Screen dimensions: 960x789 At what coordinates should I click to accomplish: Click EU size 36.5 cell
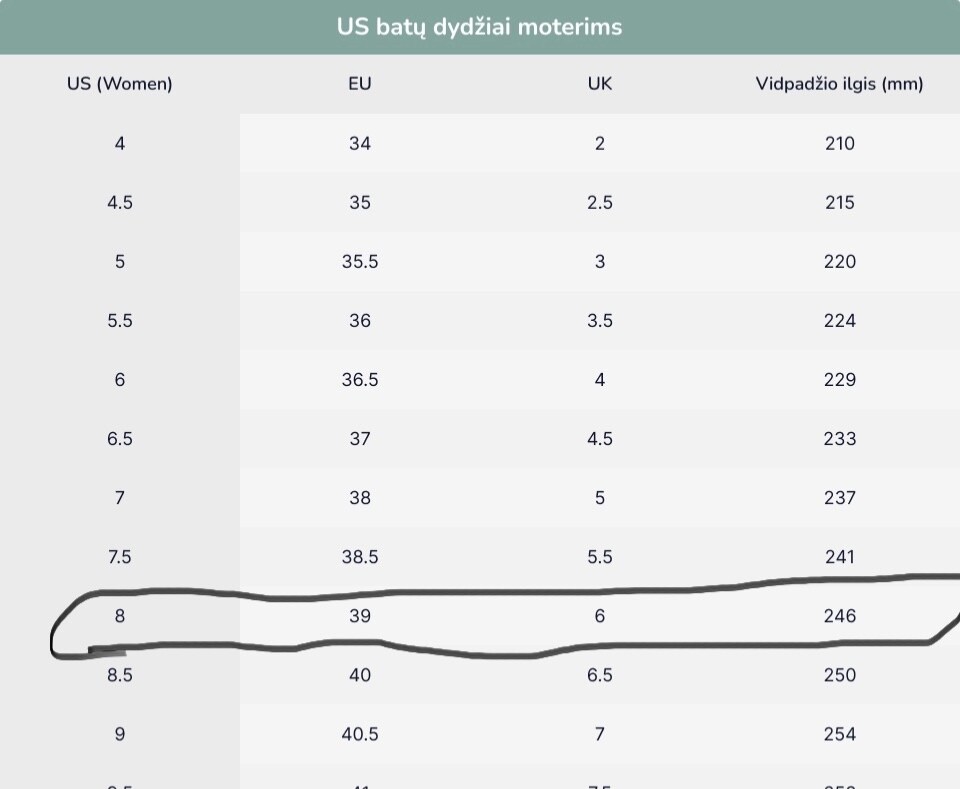point(360,380)
